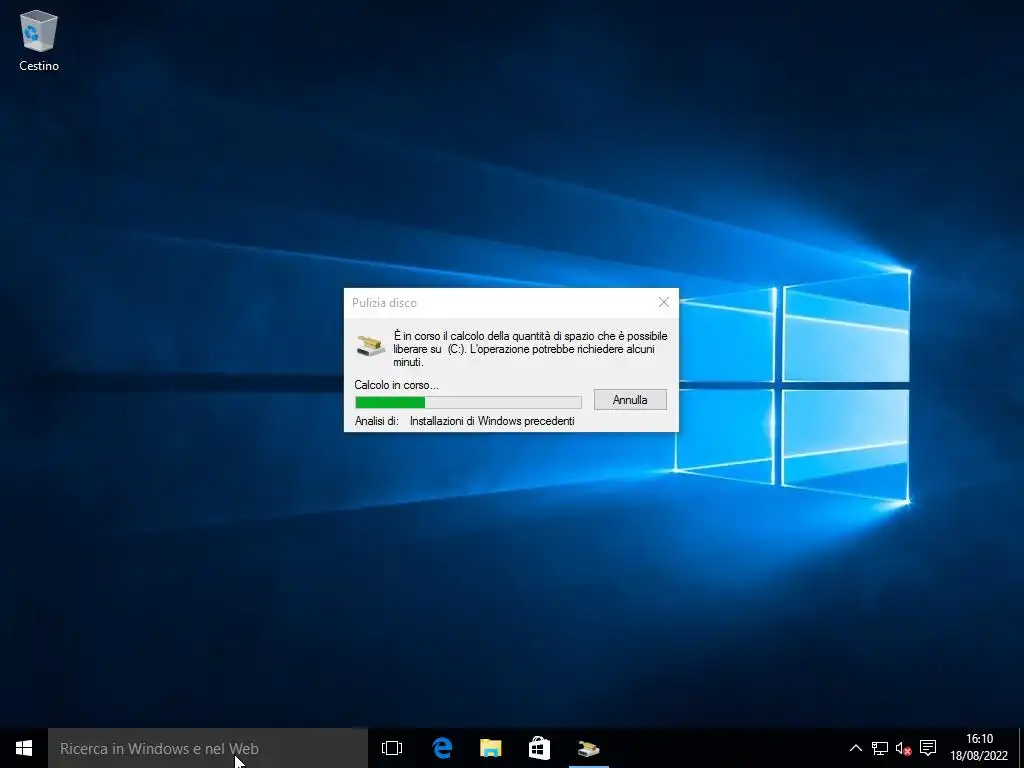Click the network status tray icon
The height and width of the screenshot is (768, 1024).
pos(880,748)
